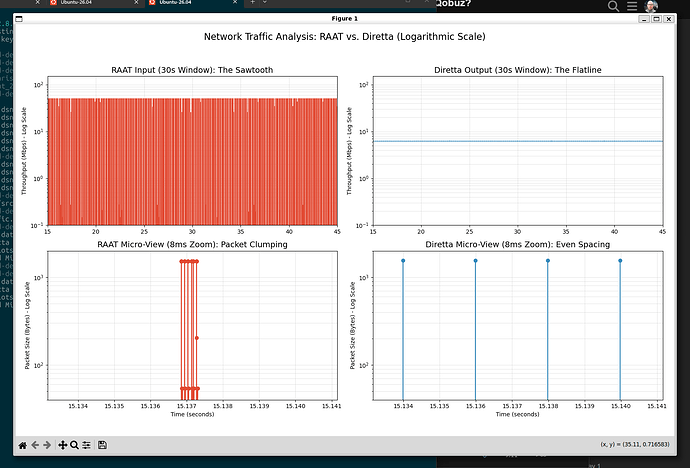Click the red RAAT sawtooth throughput plot
The height and width of the screenshot is (468, 690).
tap(192, 161)
